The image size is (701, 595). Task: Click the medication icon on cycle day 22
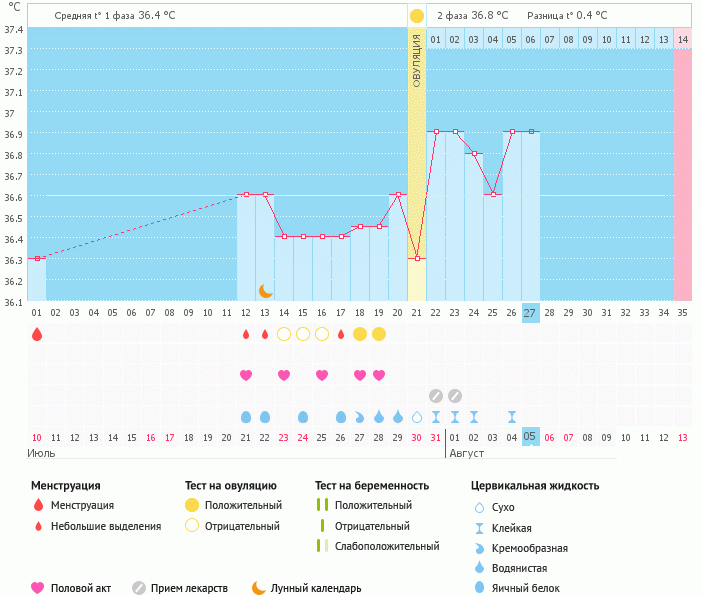point(436,395)
